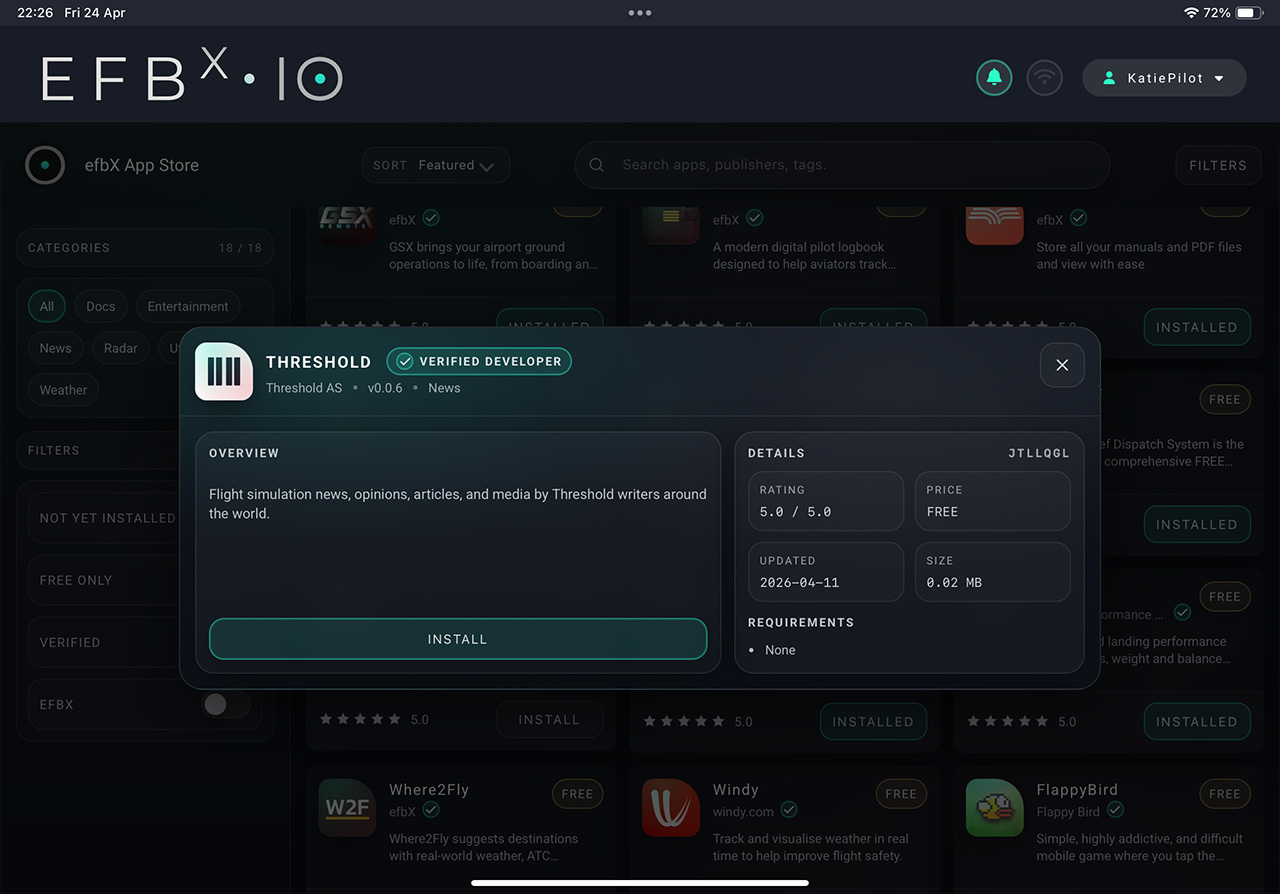1280x894 pixels.
Task: Click the verified checkmark next to Flappy Bird
Action: [x=1115, y=810]
